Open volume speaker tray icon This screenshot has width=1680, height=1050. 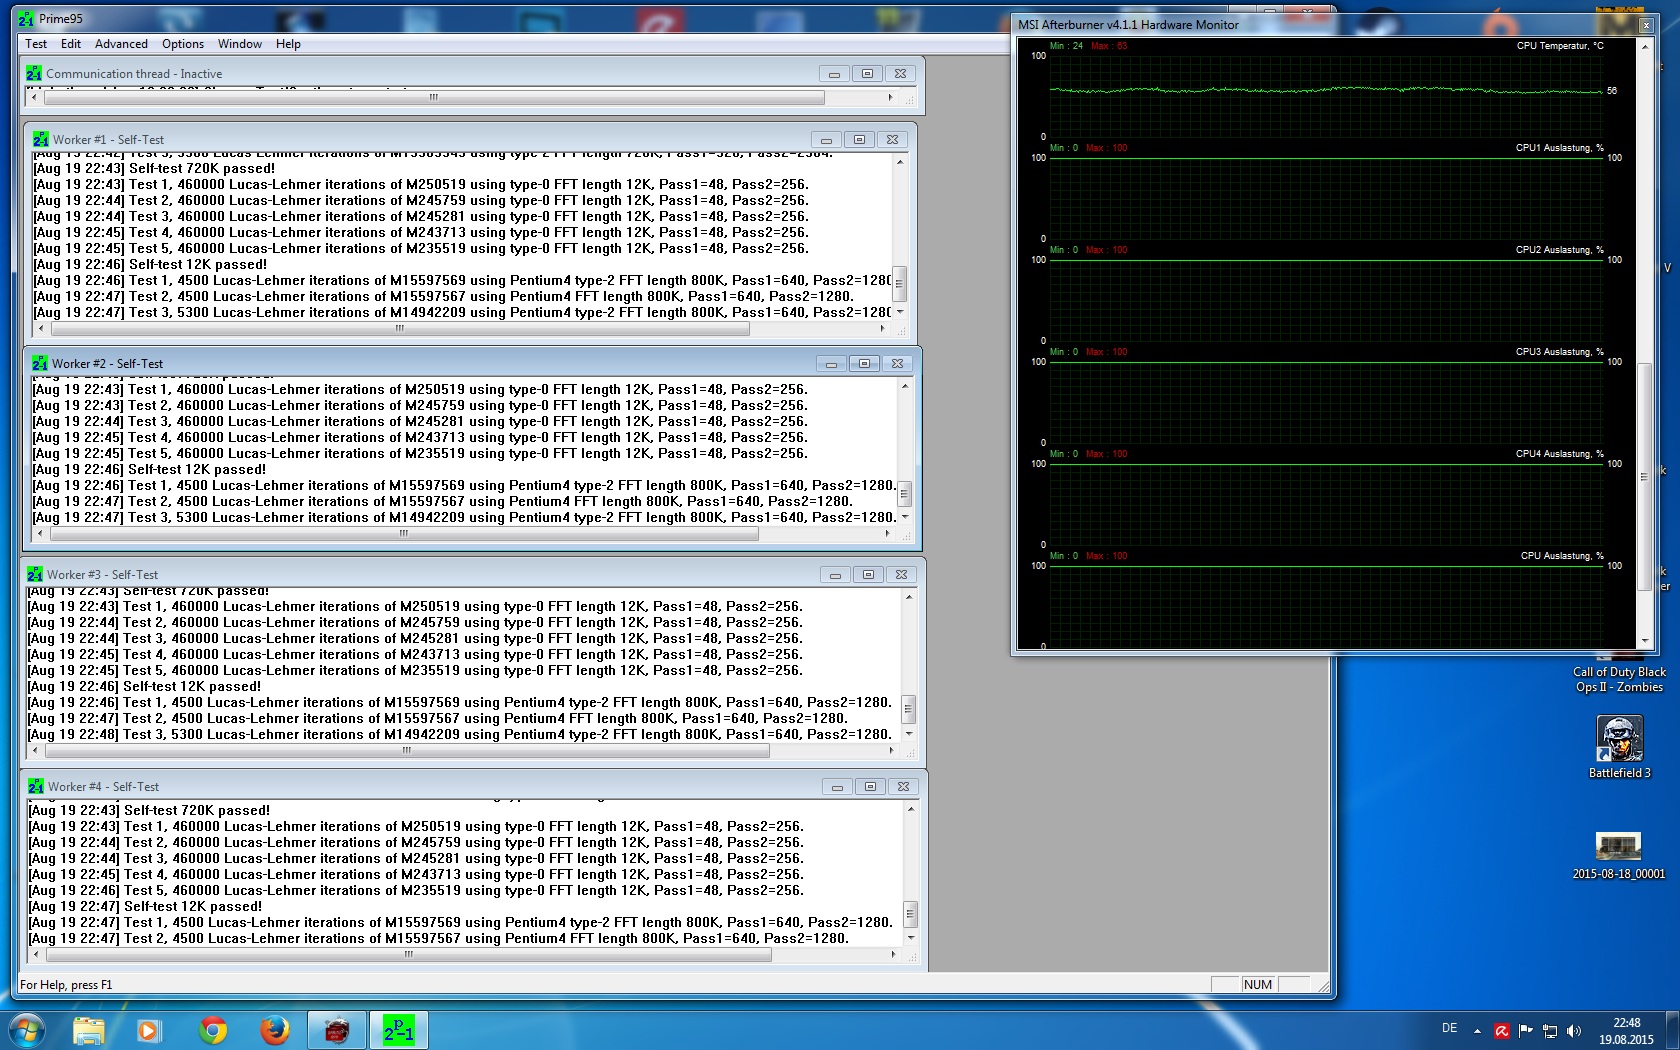tap(1574, 1031)
